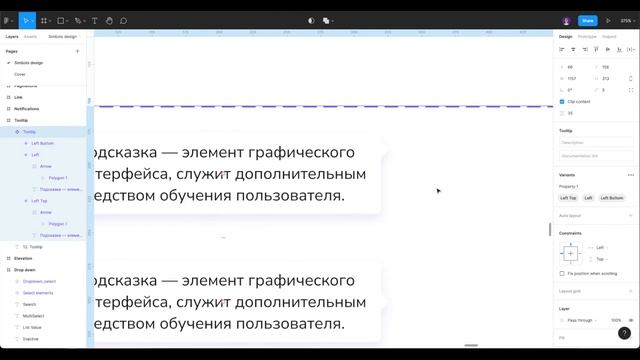Collapse the Left Top variant layer
This screenshot has height=360, width=640.
(x=26, y=201)
